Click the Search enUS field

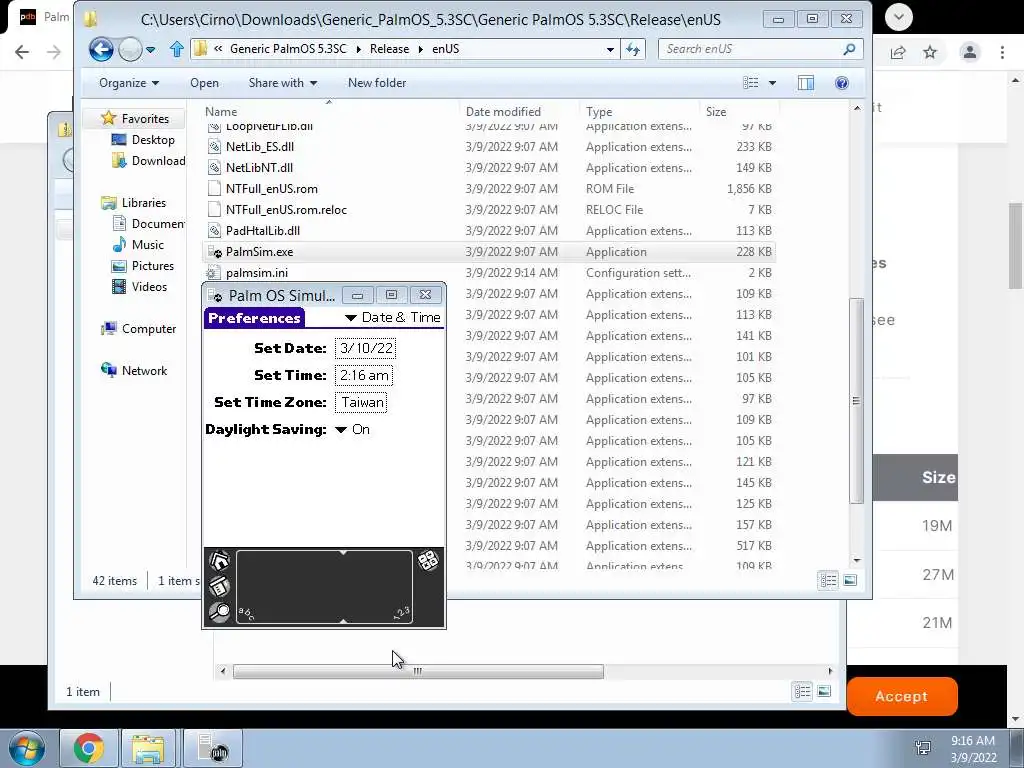760,49
